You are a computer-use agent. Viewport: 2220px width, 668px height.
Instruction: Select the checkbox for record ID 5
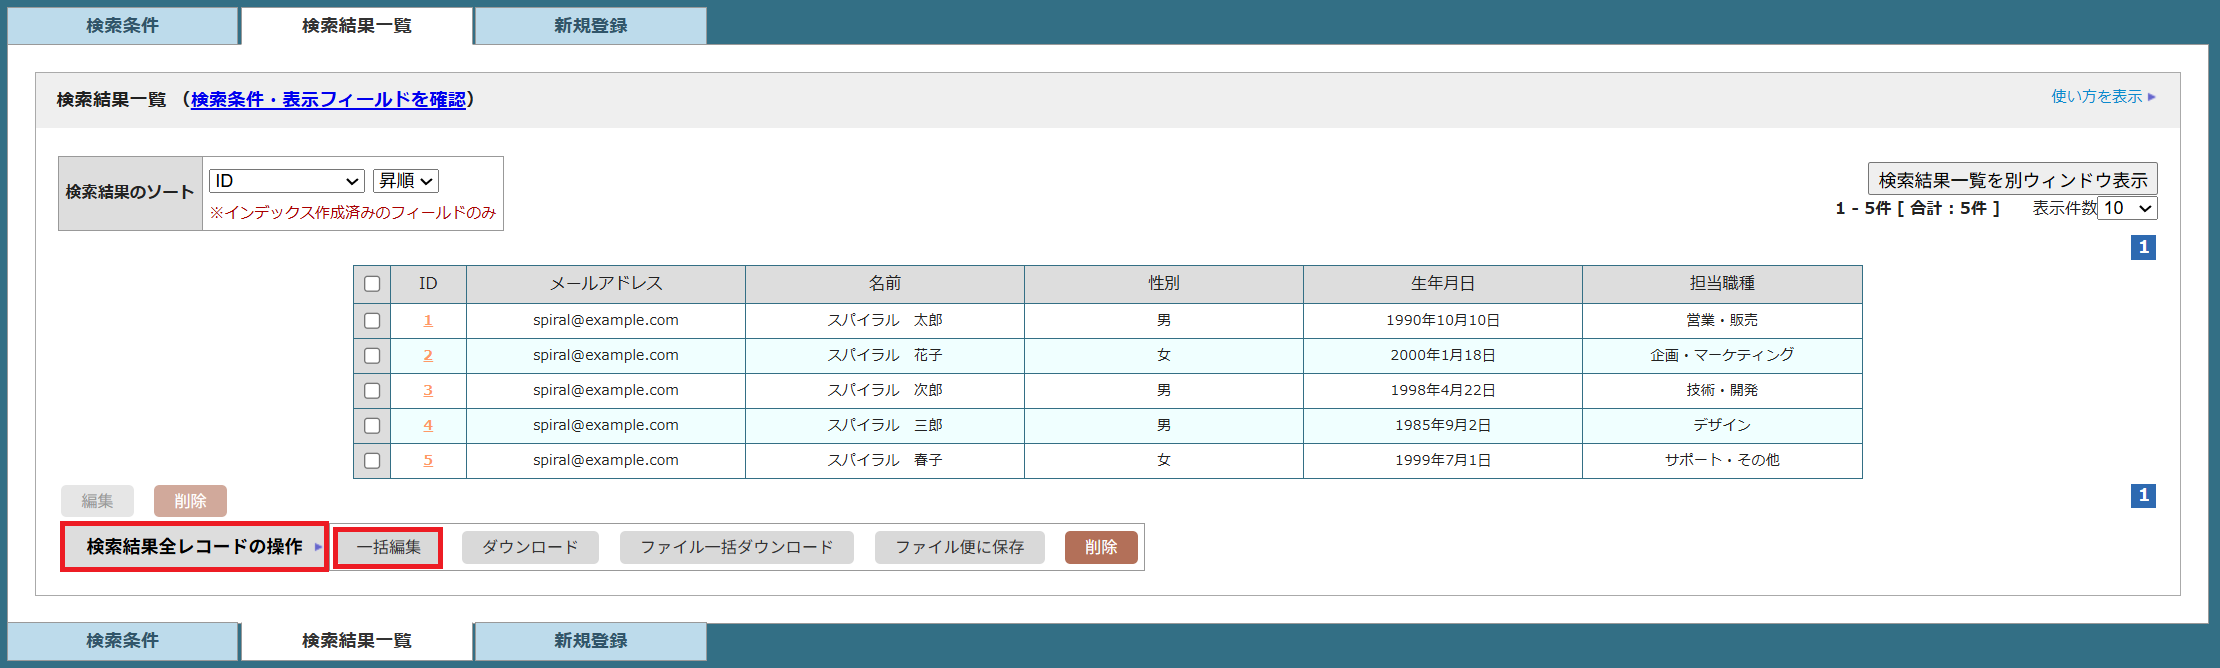(372, 461)
